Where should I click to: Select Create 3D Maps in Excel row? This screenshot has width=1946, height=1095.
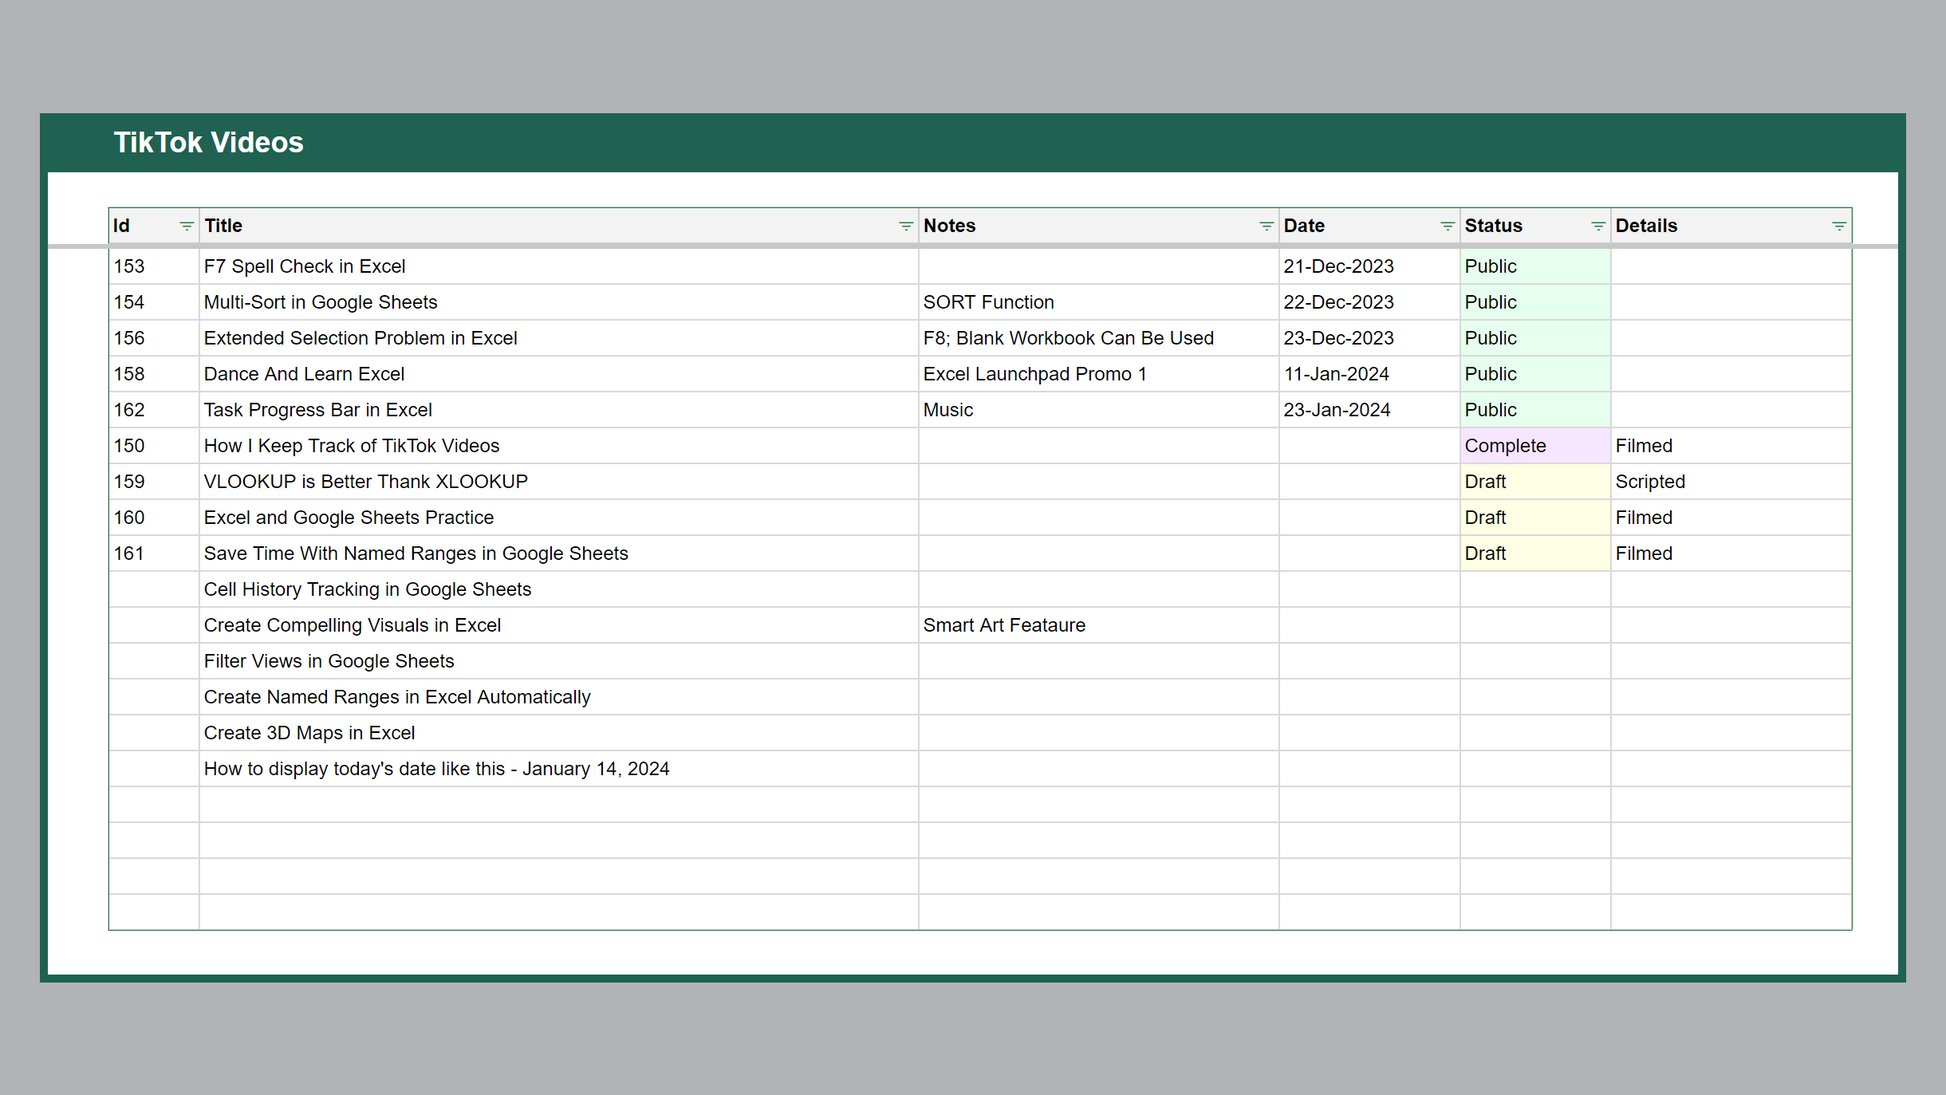(x=309, y=733)
